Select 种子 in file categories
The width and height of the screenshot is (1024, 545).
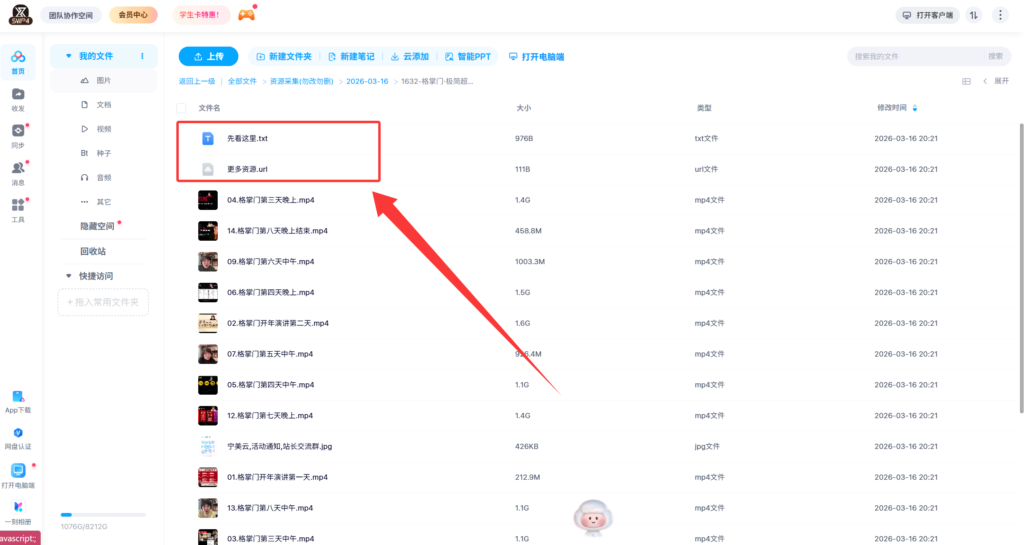(x=104, y=153)
